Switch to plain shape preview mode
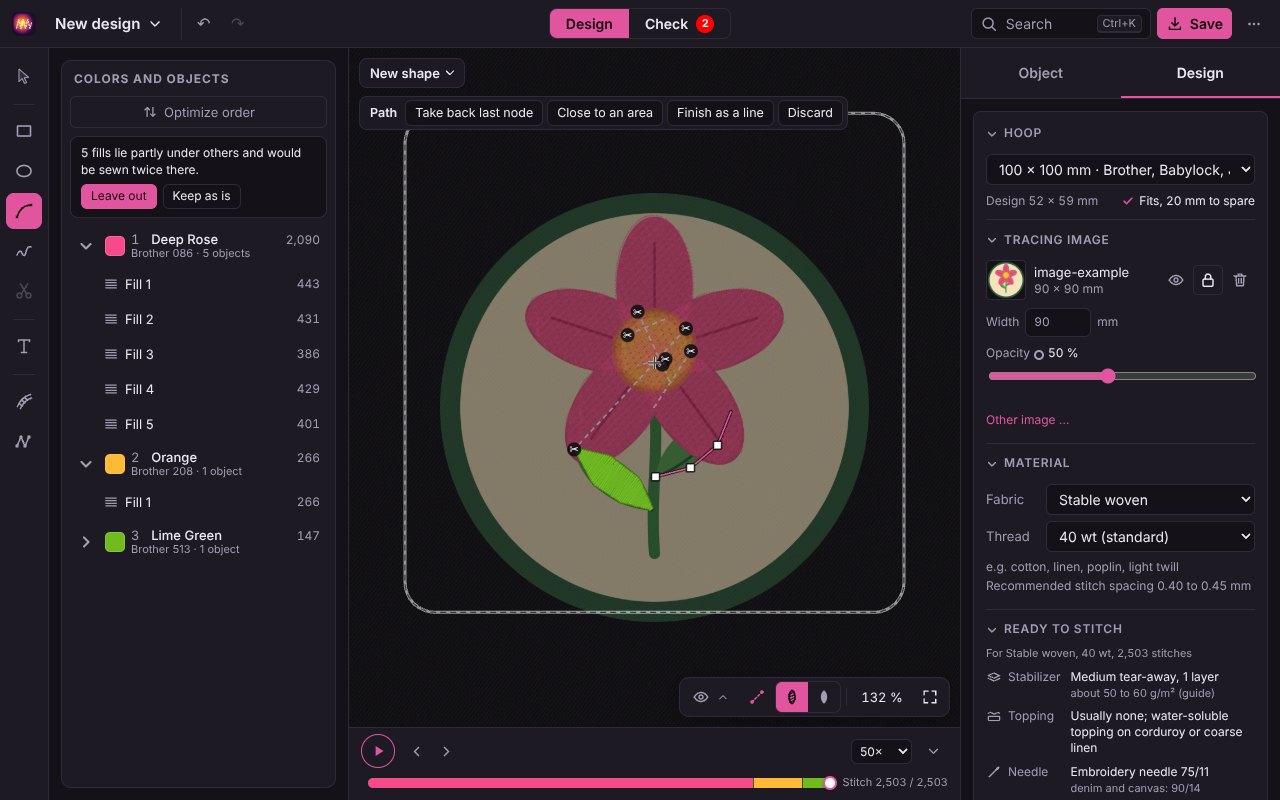1280x800 pixels. [824, 697]
